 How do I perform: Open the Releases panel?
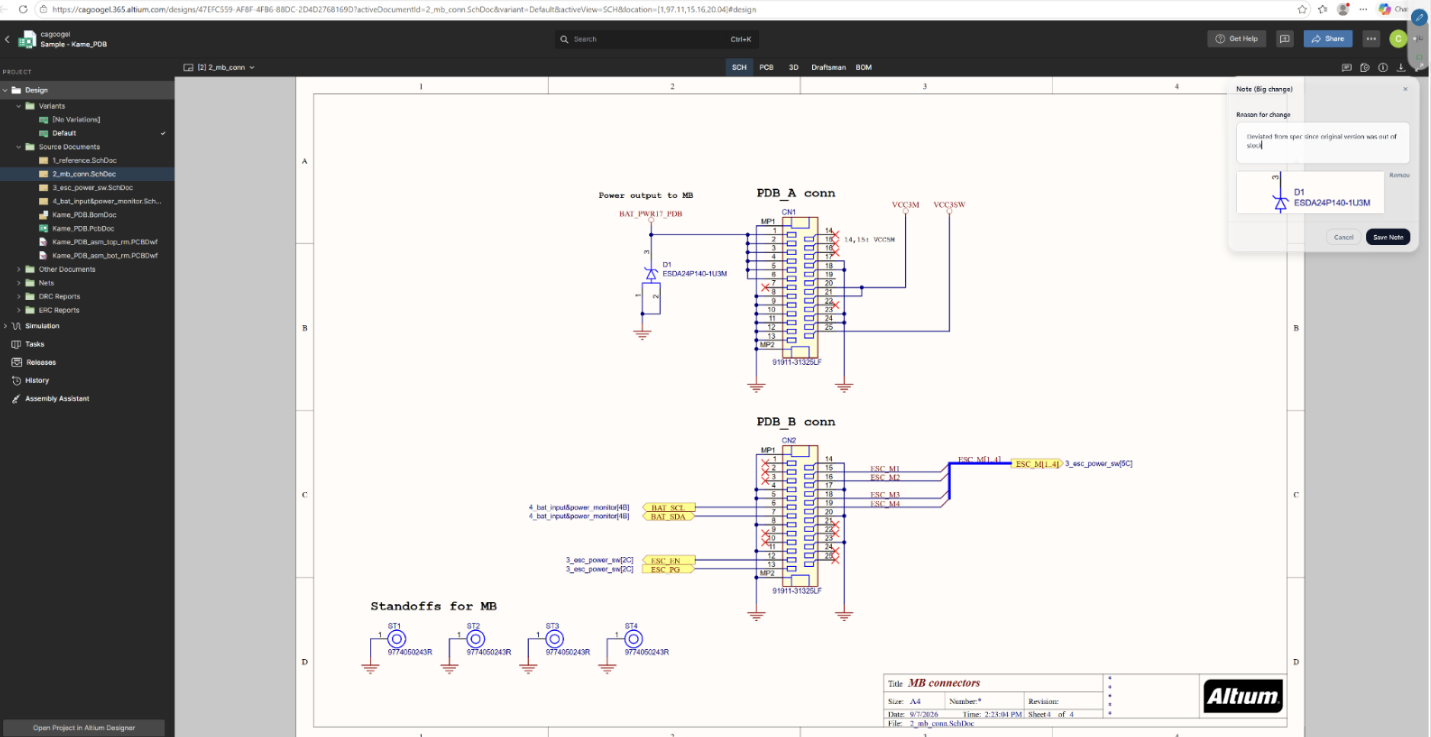(x=40, y=362)
